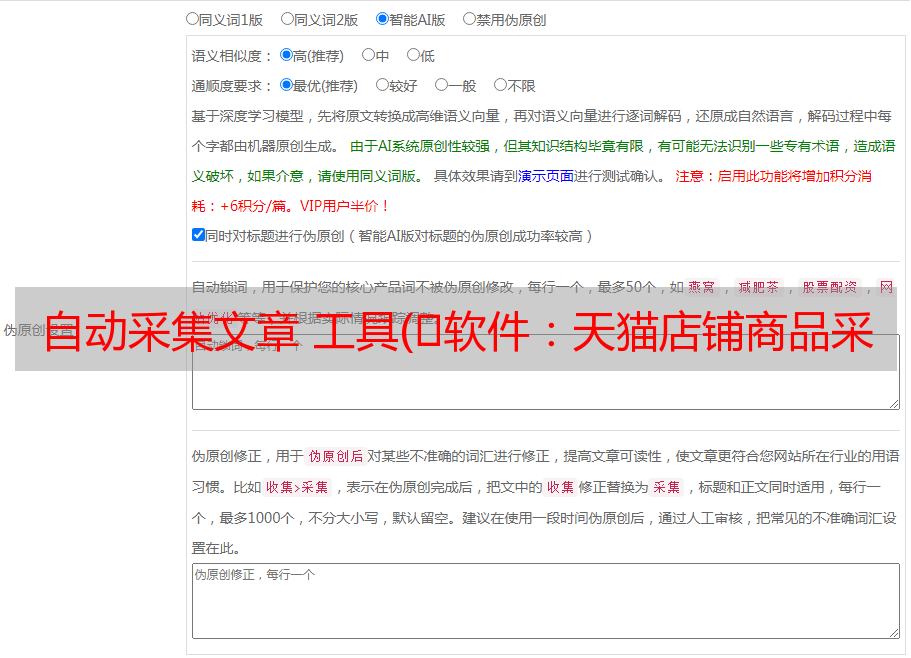
Task: Set 通顺度要求 to 较好
Action: [382, 85]
